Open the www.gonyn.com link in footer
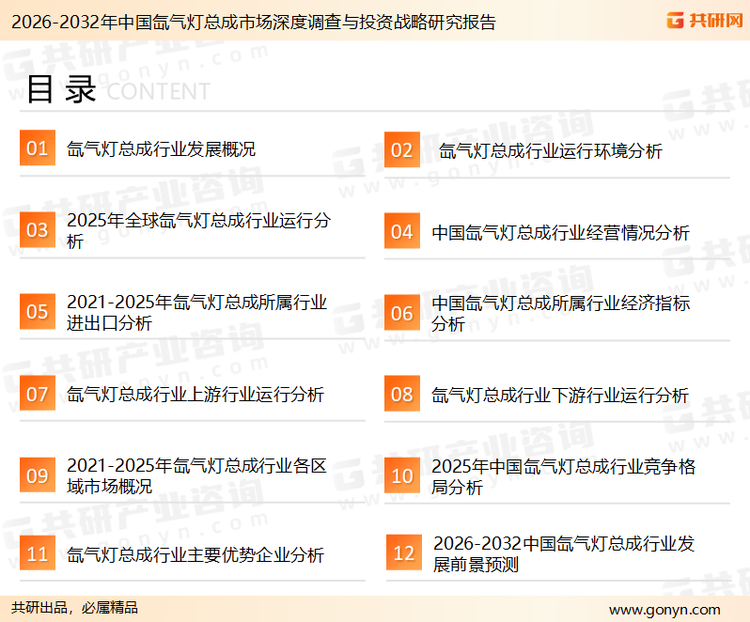The image size is (750, 622). (x=664, y=610)
